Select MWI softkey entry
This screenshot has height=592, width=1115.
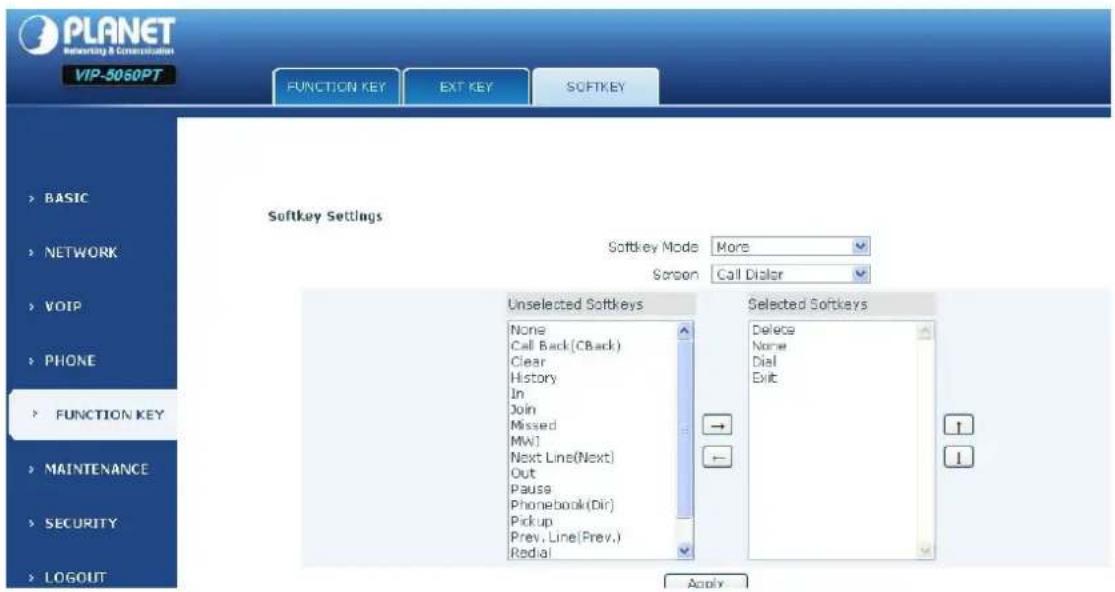(x=525, y=441)
